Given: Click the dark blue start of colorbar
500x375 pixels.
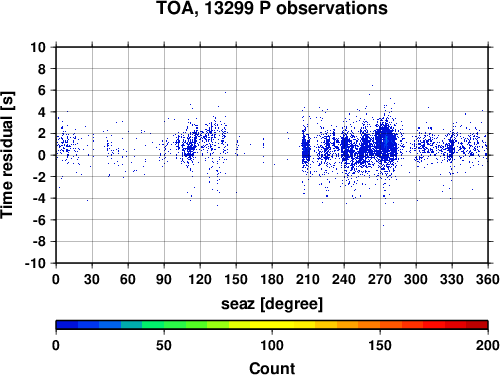Looking at the screenshot, I should coord(67,325).
